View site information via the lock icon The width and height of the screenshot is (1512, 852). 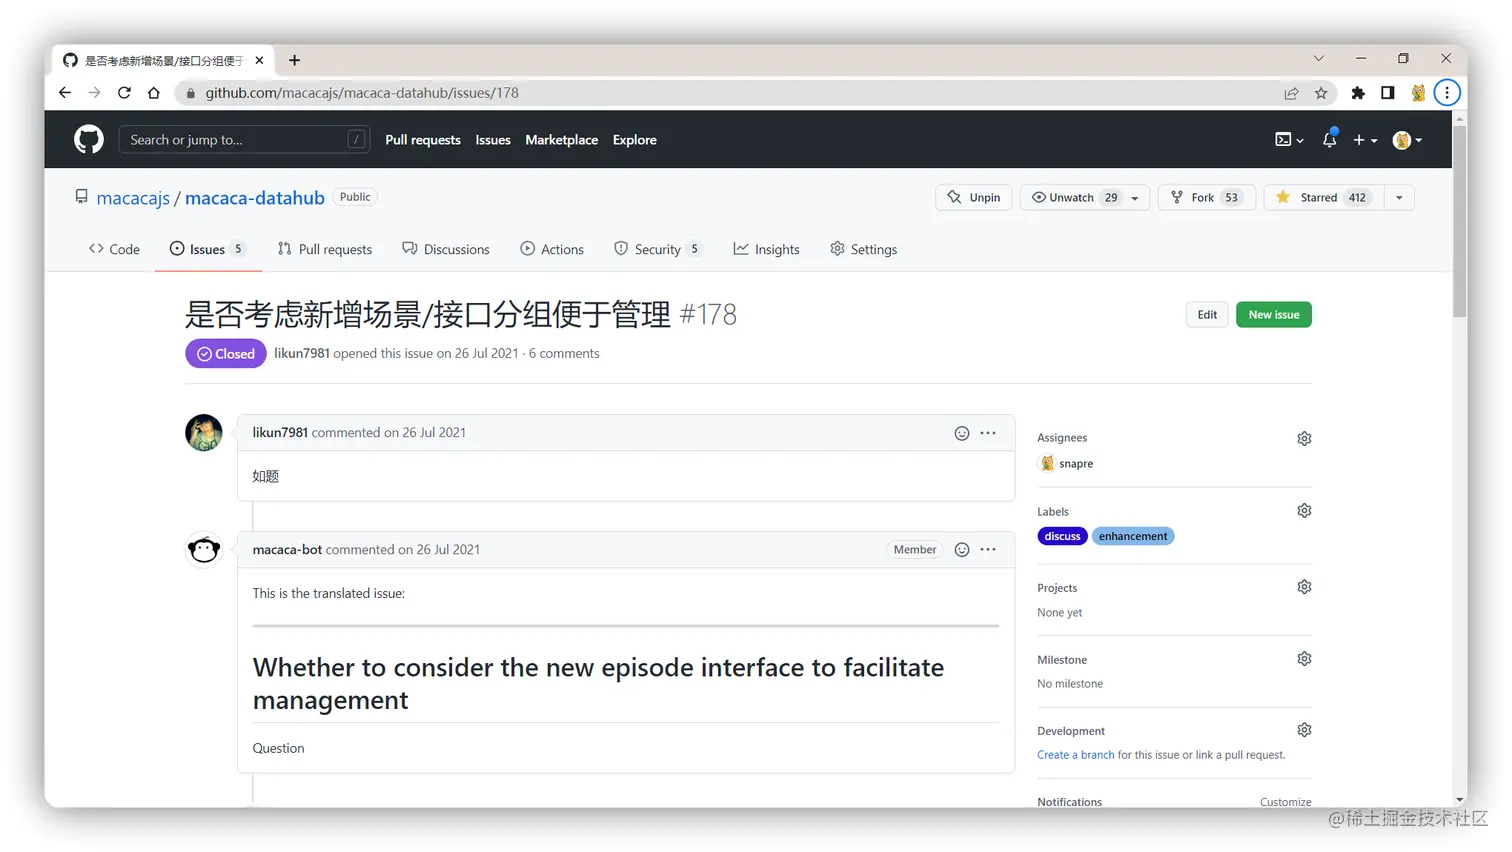pos(191,93)
